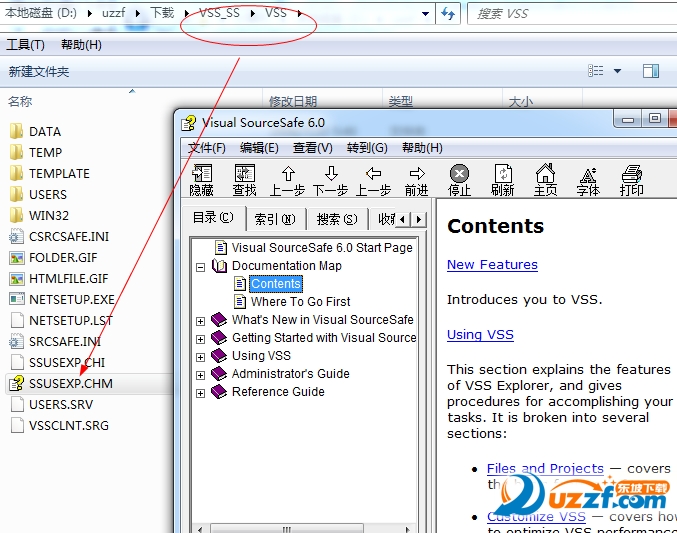Open the New Features link

click(x=492, y=264)
